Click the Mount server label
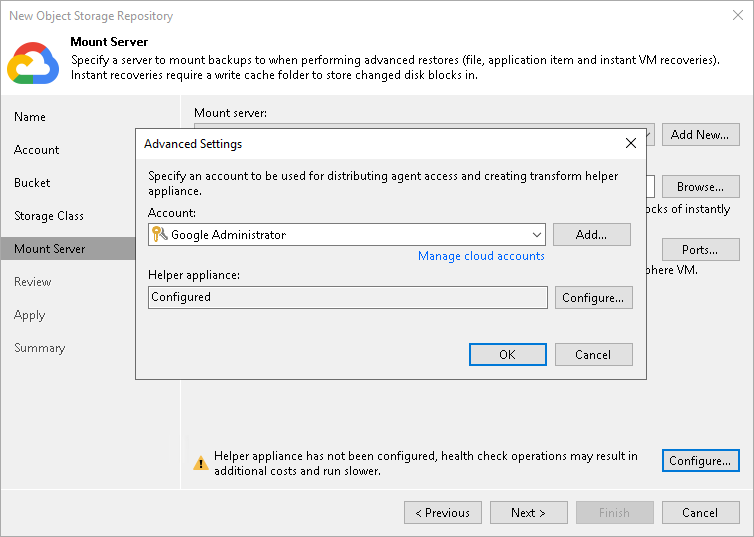The width and height of the screenshot is (754, 537). (x=230, y=113)
